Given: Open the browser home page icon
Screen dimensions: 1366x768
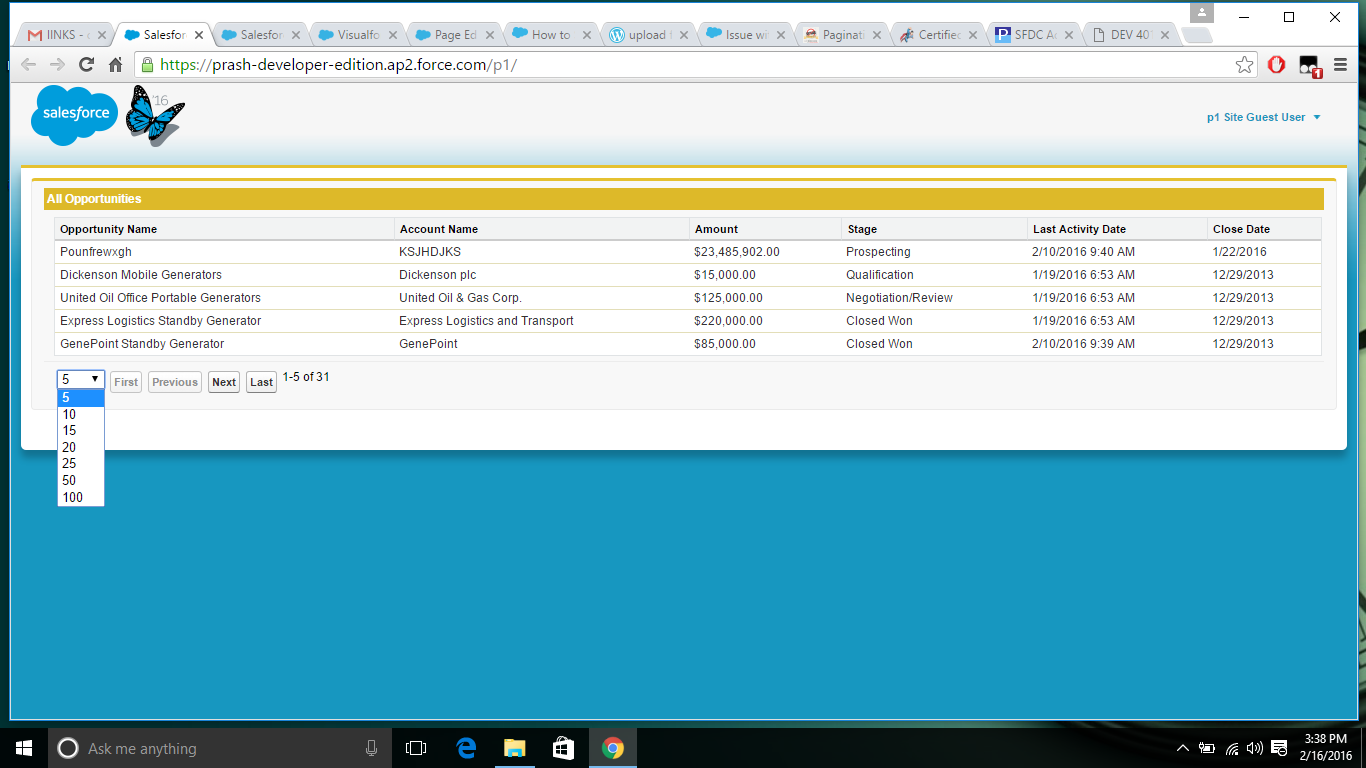Looking at the screenshot, I should 116,65.
